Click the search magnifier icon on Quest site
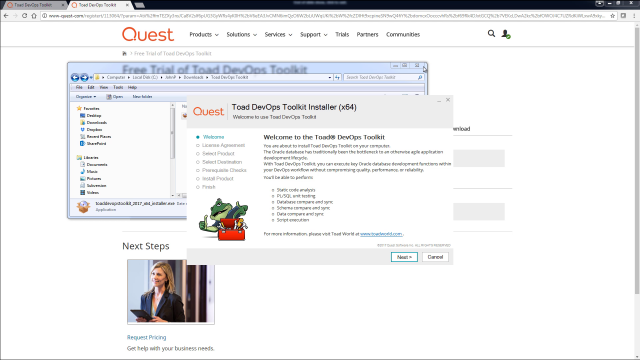 pyautogui.click(x=491, y=34)
